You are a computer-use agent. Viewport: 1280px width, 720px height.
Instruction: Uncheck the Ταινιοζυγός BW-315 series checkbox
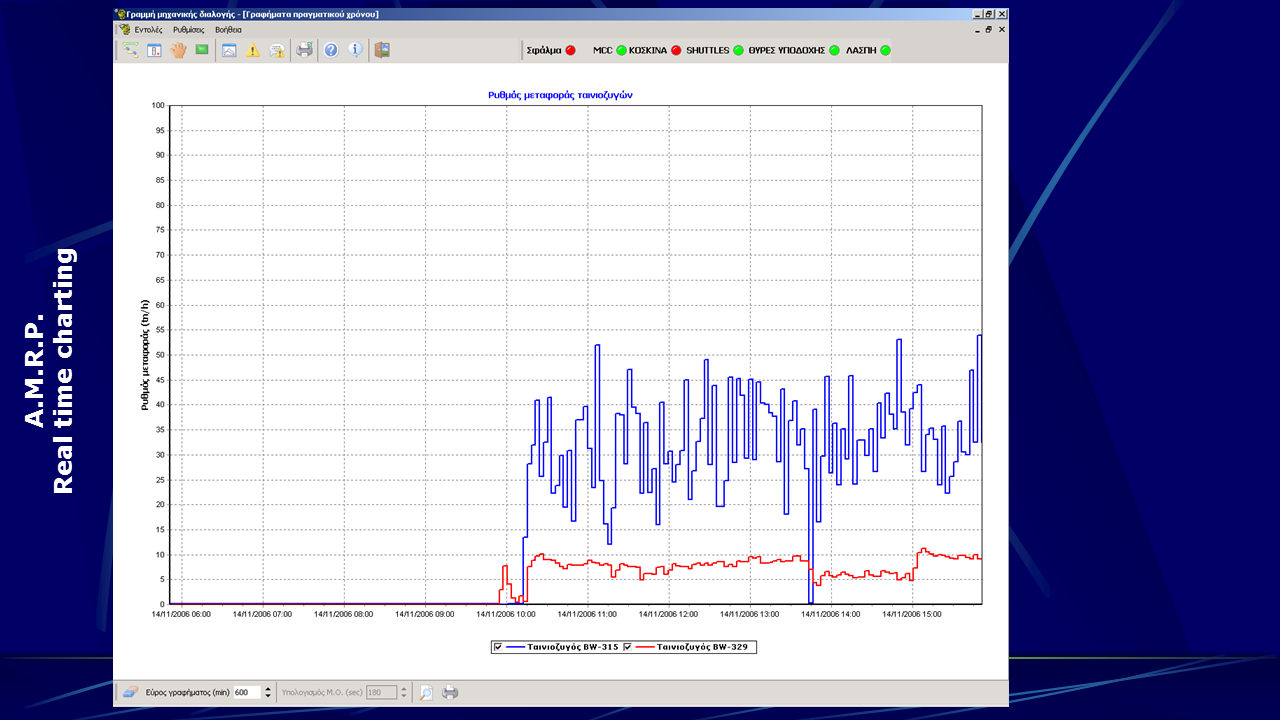point(498,647)
